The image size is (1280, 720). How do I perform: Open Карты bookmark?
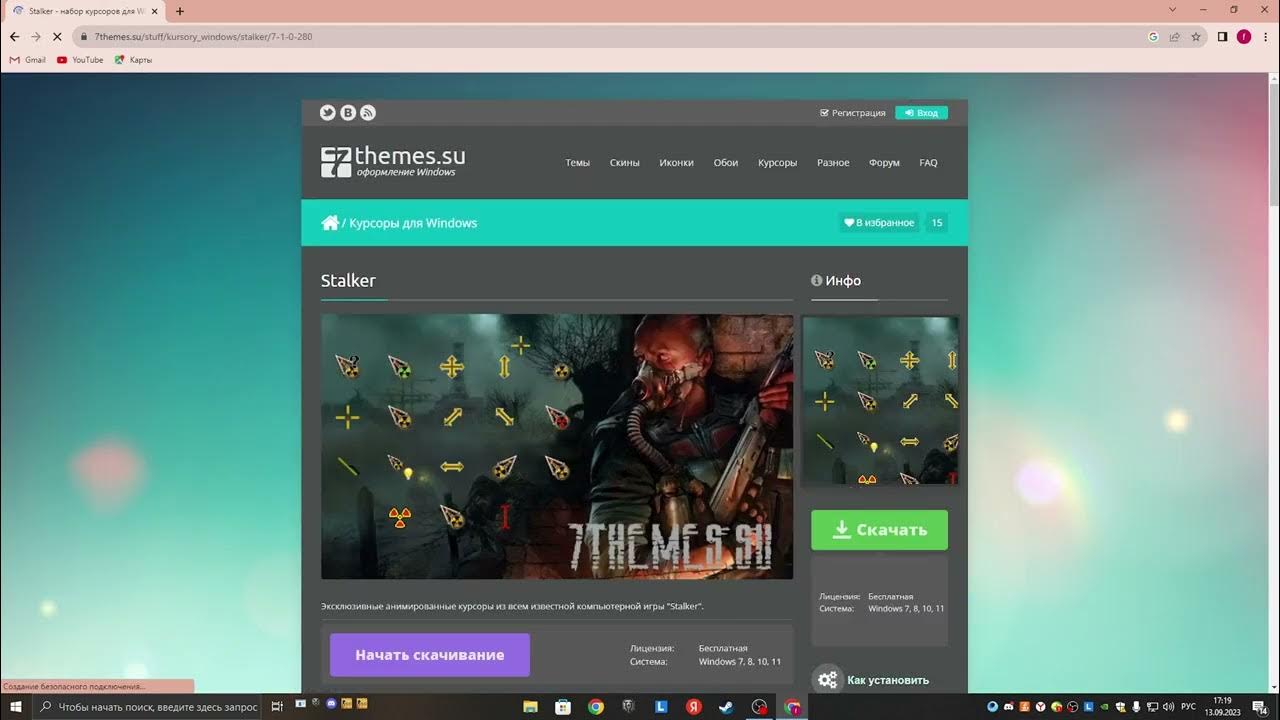[x=134, y=60]
